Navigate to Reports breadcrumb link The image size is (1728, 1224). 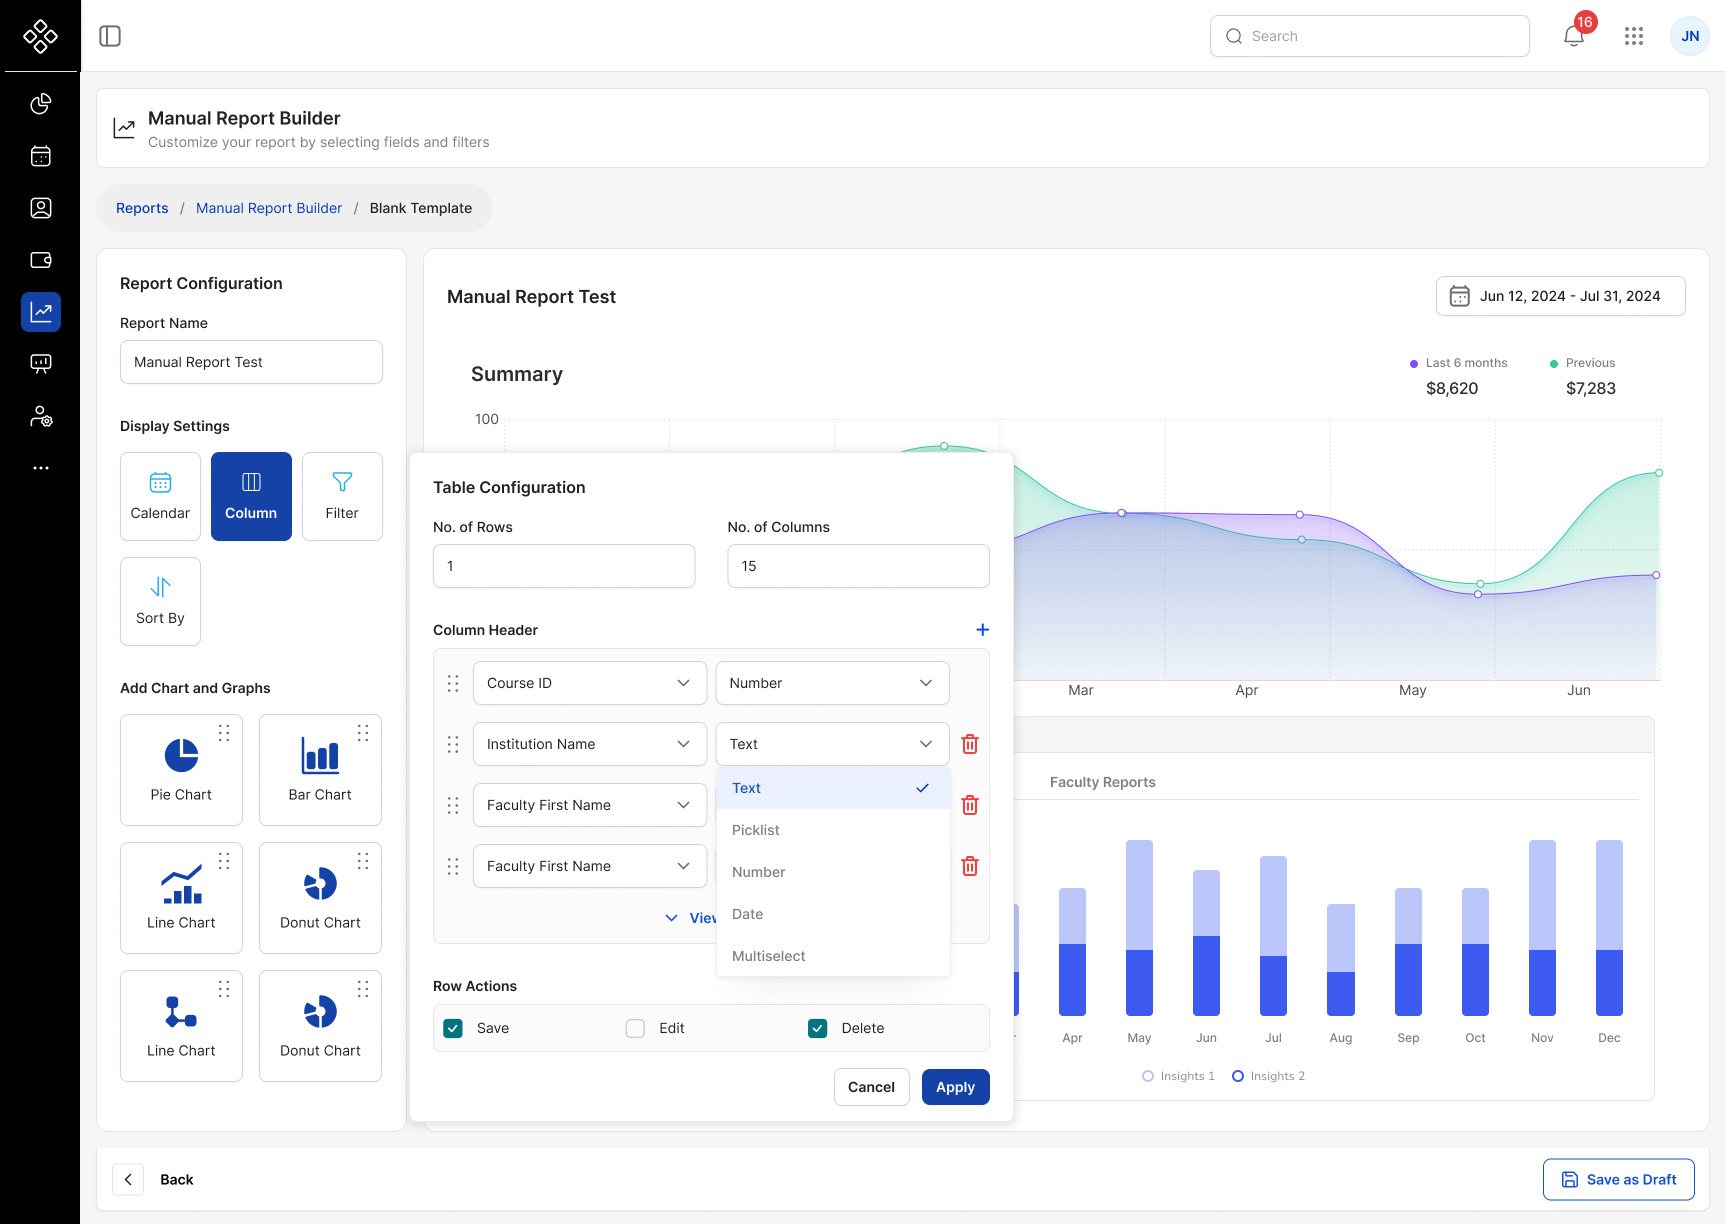pos(142,208)
